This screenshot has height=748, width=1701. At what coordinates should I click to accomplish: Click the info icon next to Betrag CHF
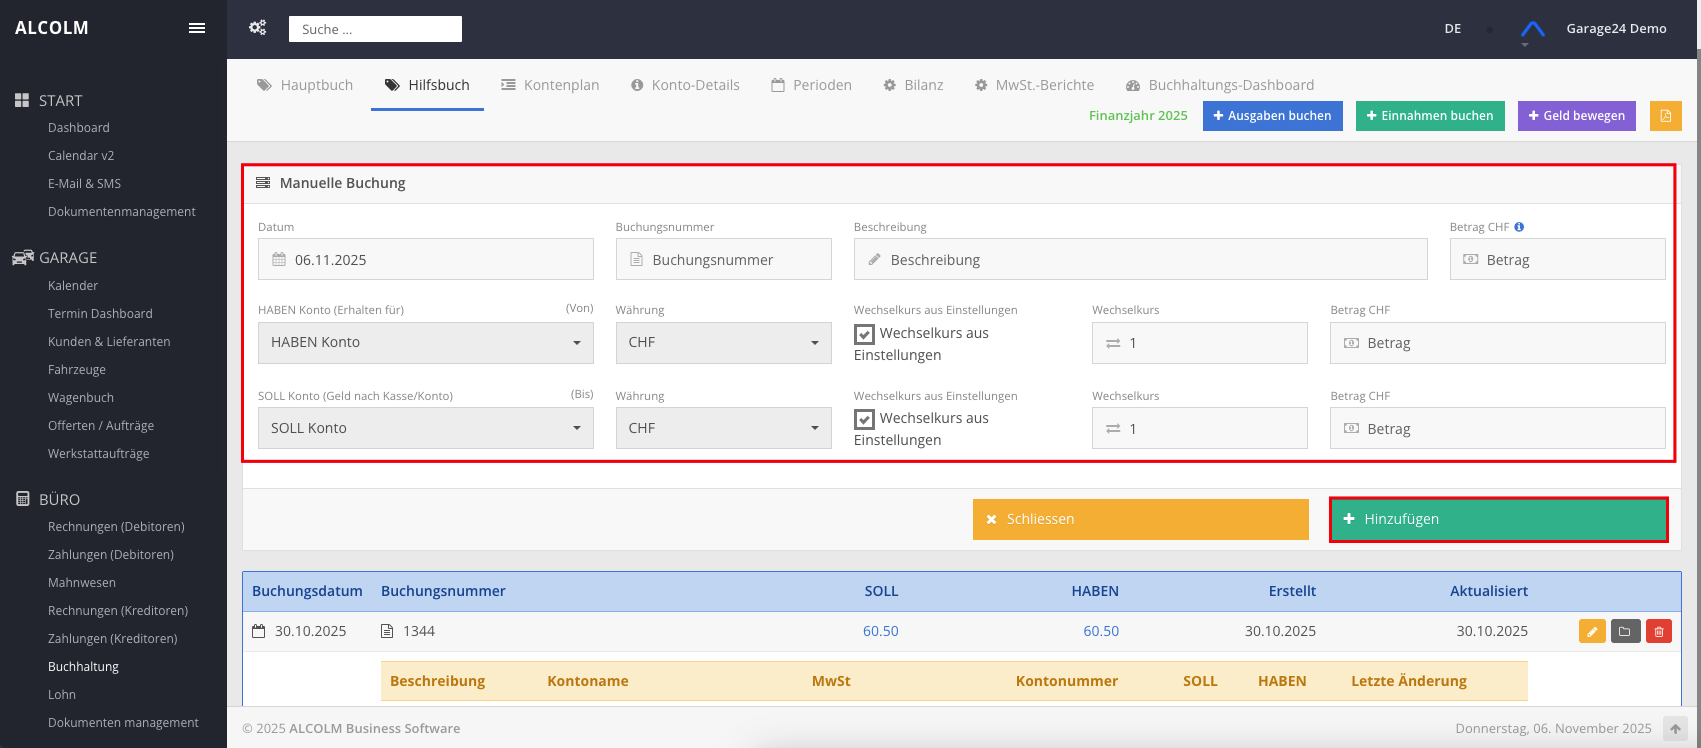coord(1519,227)
